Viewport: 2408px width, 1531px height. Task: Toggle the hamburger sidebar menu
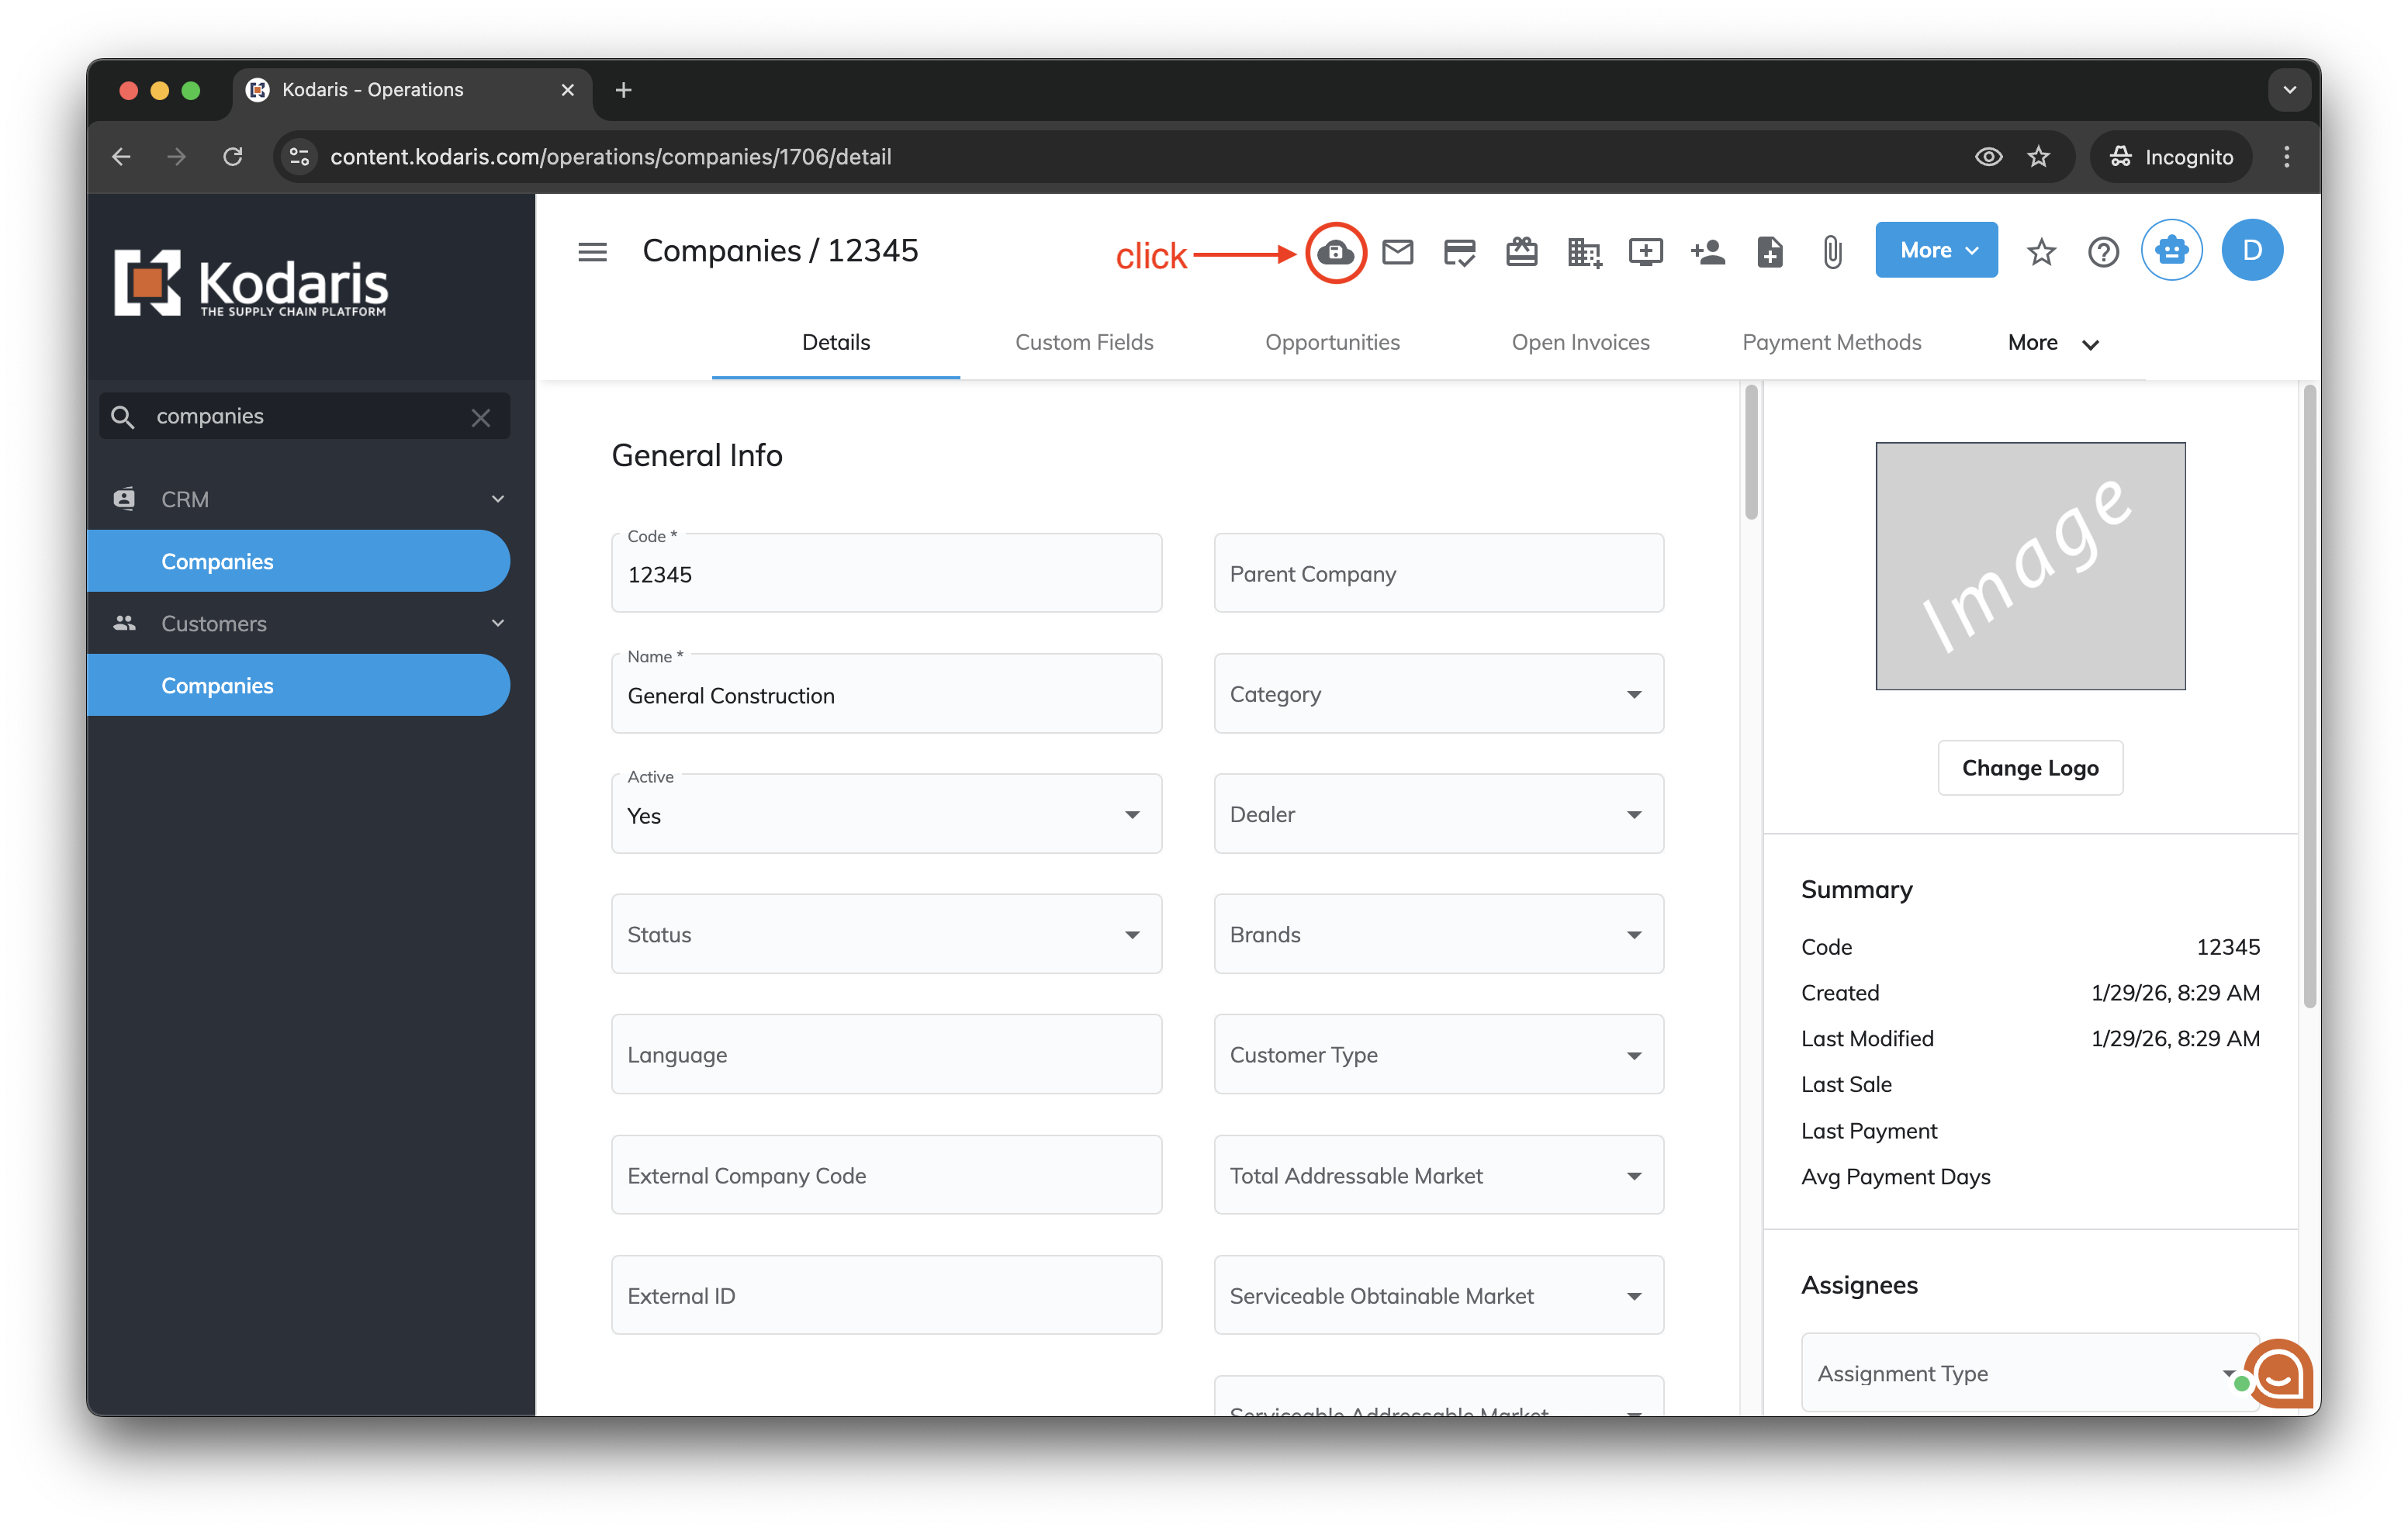(x=592, y=252)
